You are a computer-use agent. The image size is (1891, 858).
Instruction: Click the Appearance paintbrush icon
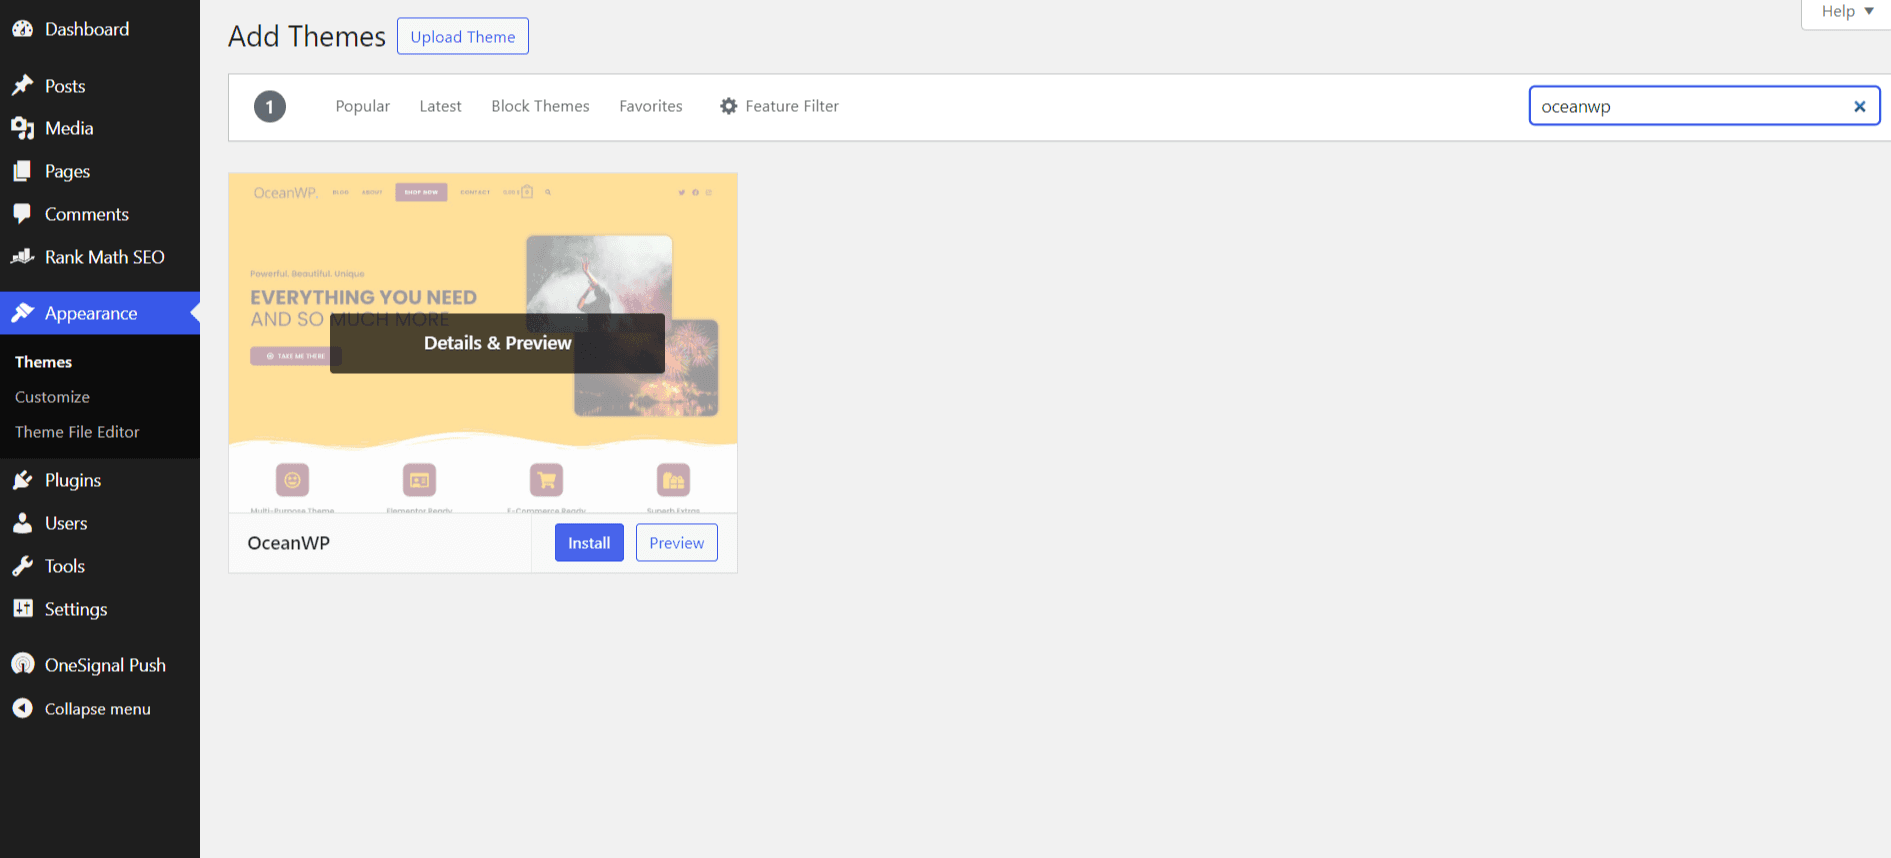[22, 313]
